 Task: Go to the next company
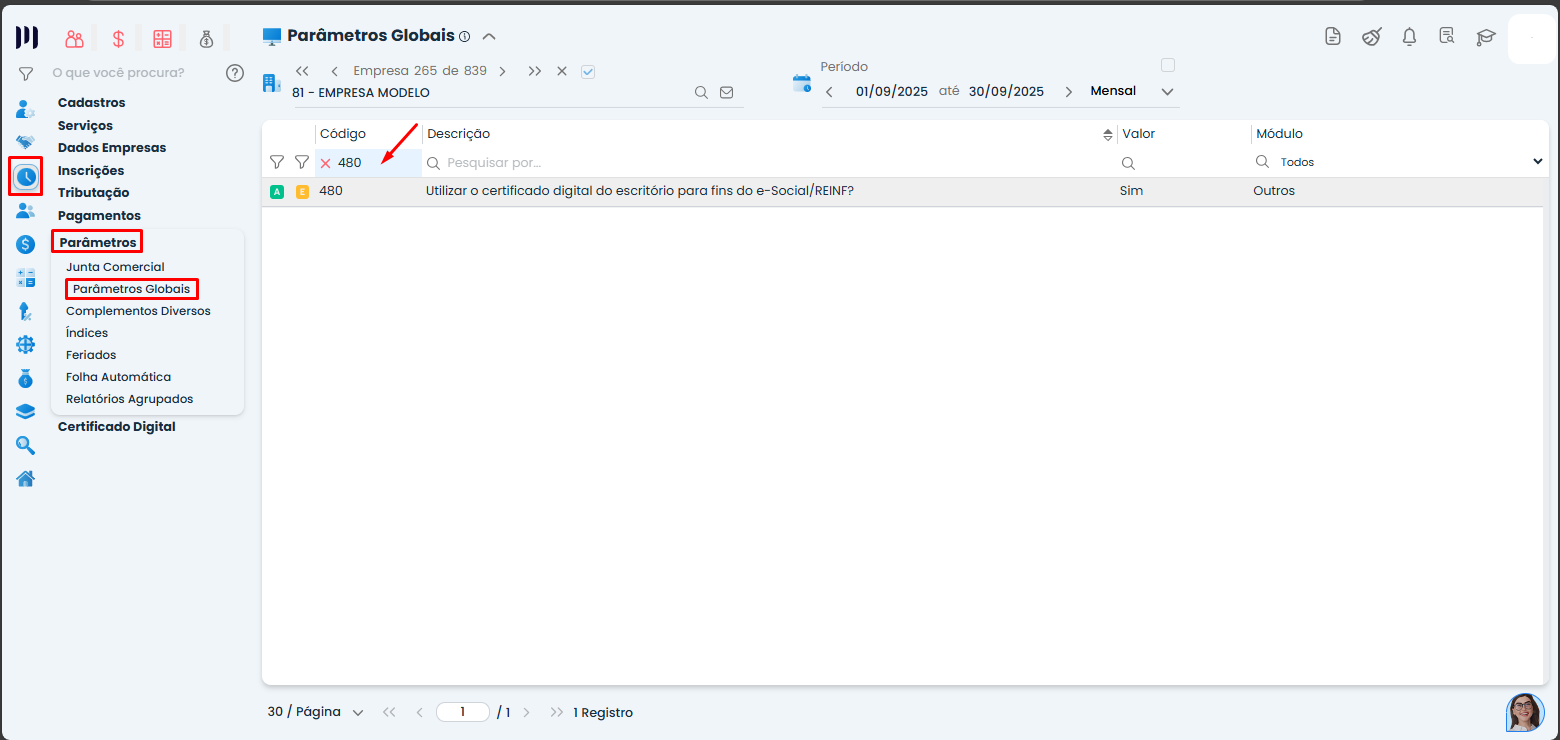click(502, 71)
